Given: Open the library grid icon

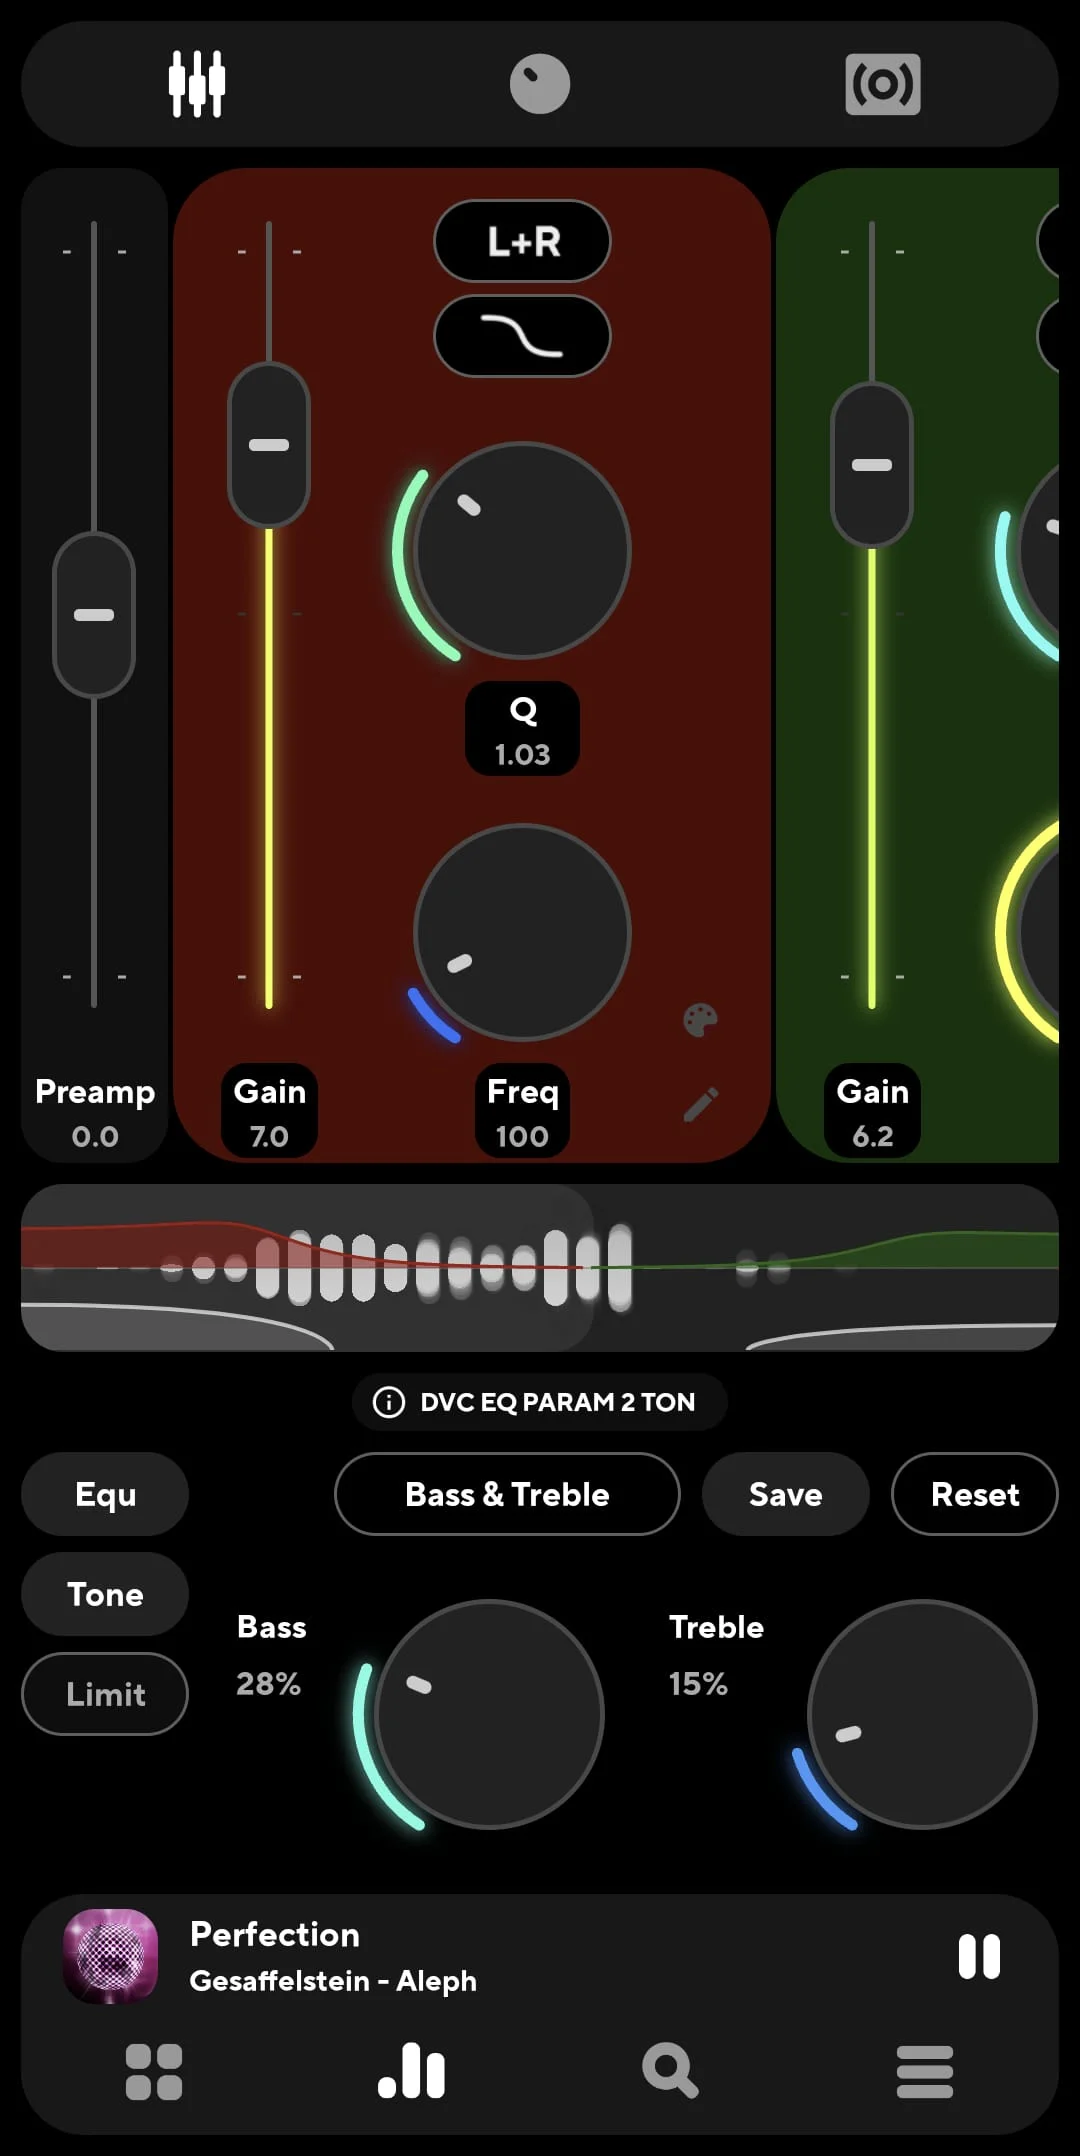Looking at the screenshot, I should pyautogui.click(x=154, y=2071).
